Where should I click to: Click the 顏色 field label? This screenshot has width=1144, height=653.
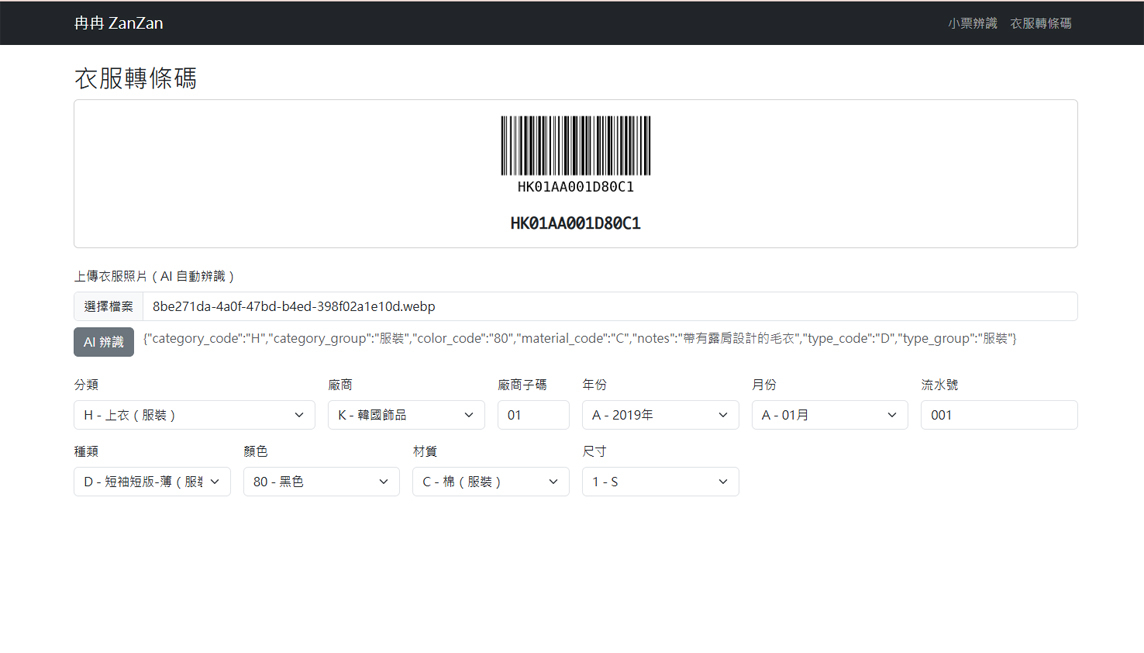pos(255,452)
